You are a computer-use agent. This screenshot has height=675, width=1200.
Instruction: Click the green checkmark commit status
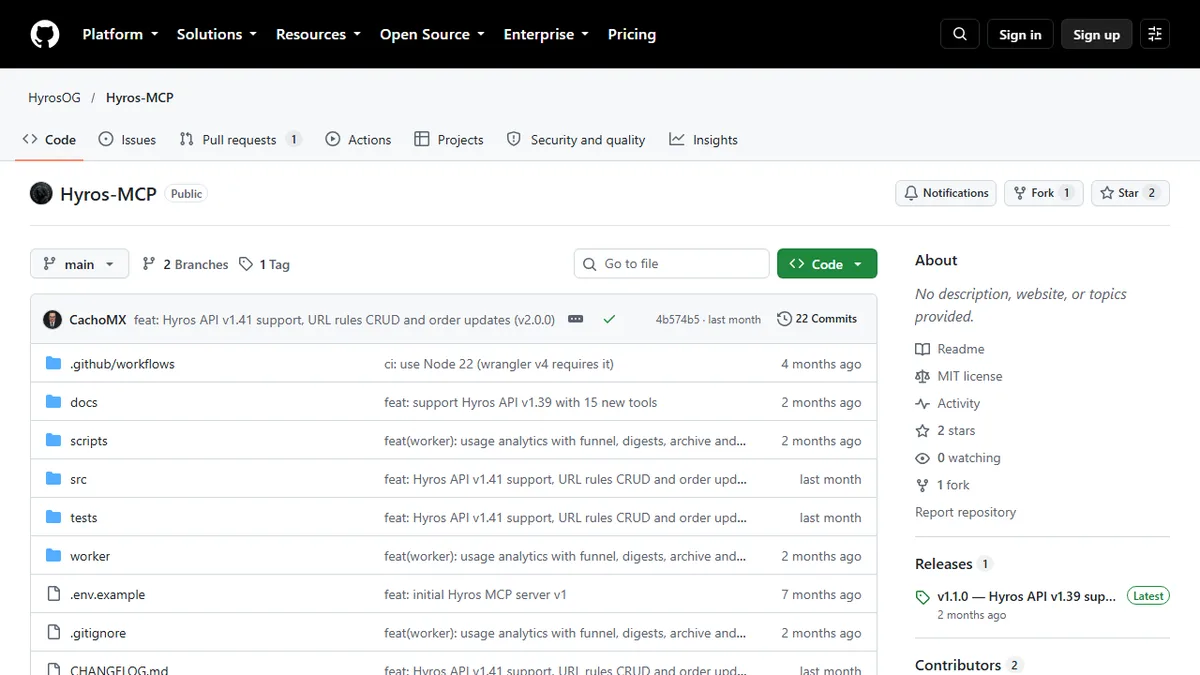[609, 319]
